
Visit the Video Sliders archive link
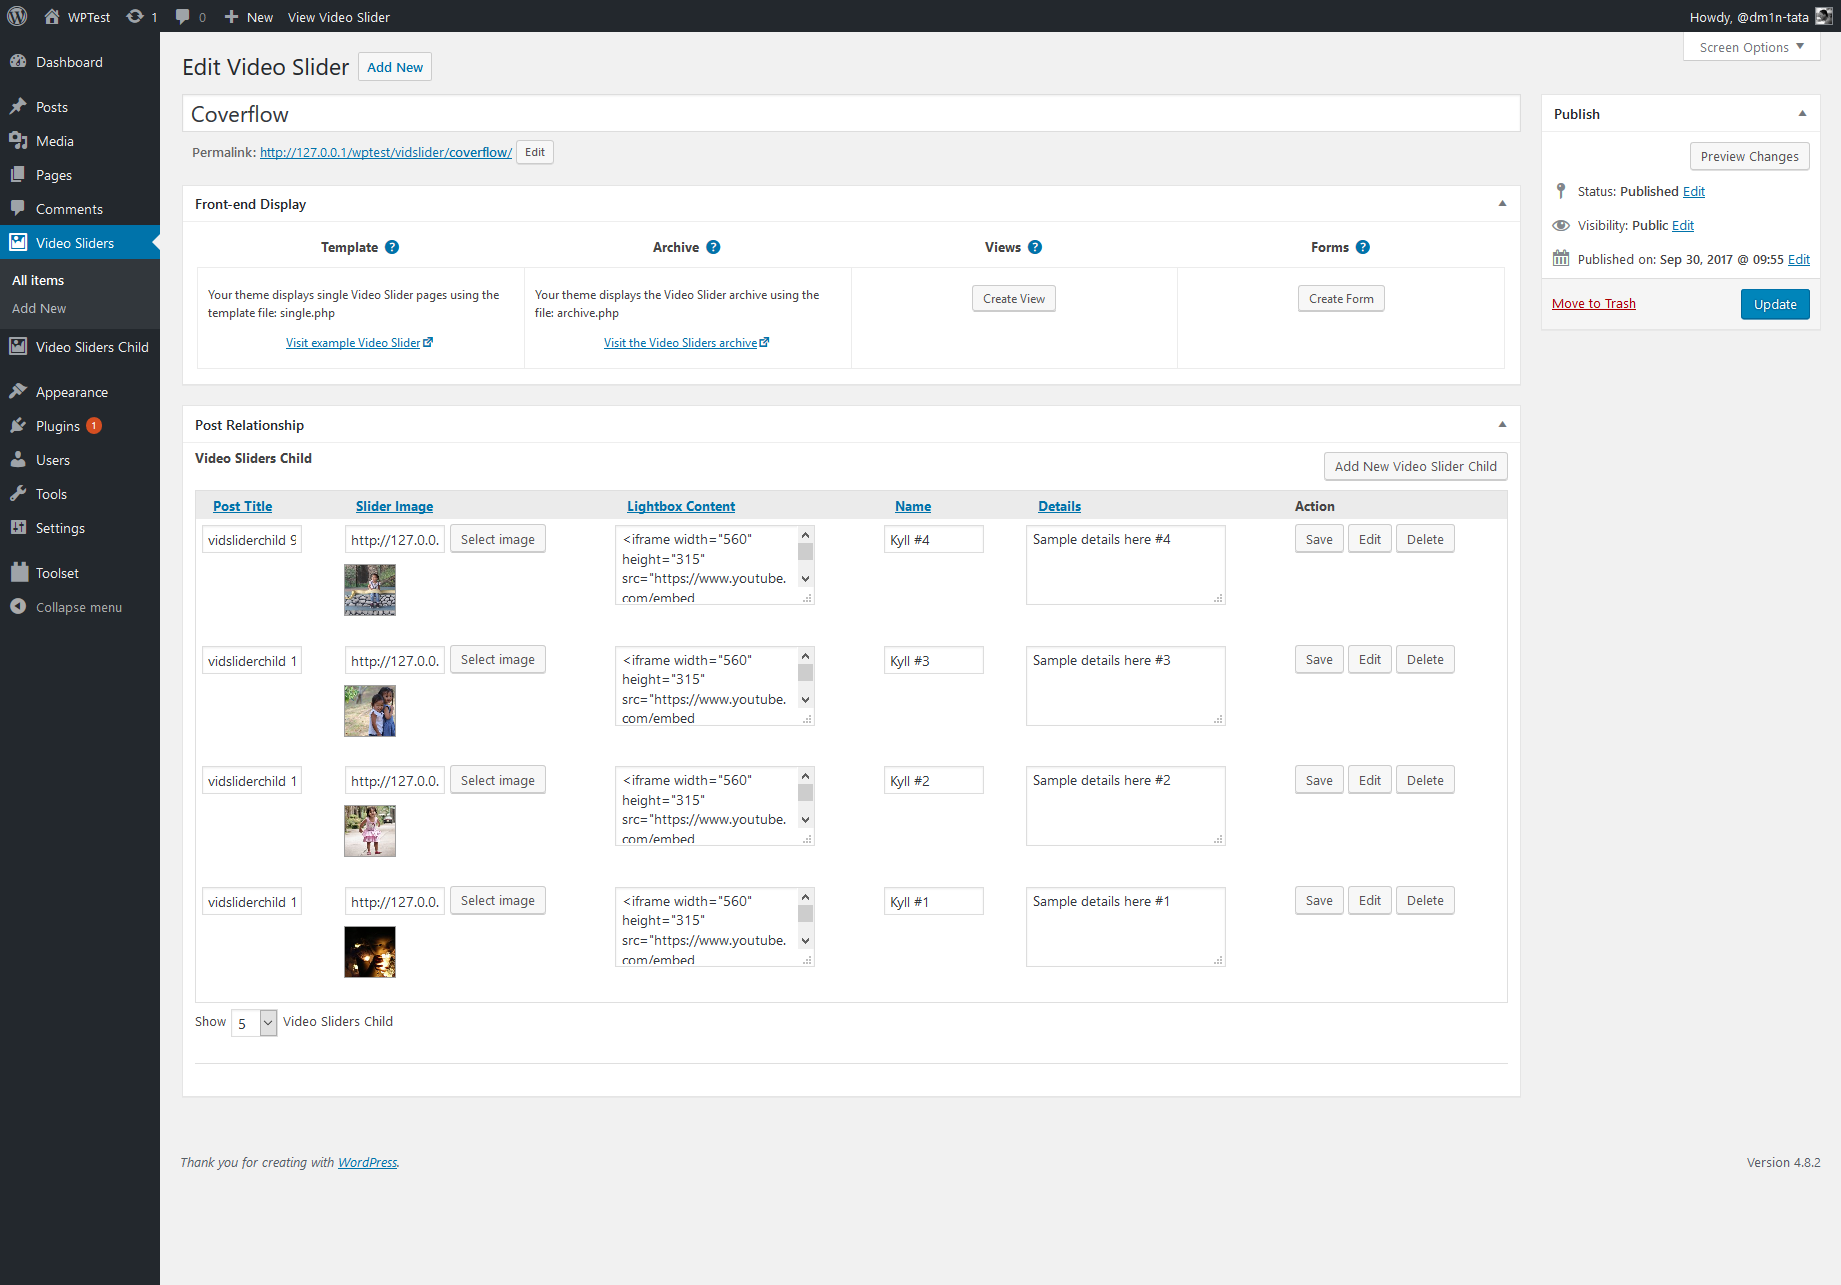(x=686, y=342)
